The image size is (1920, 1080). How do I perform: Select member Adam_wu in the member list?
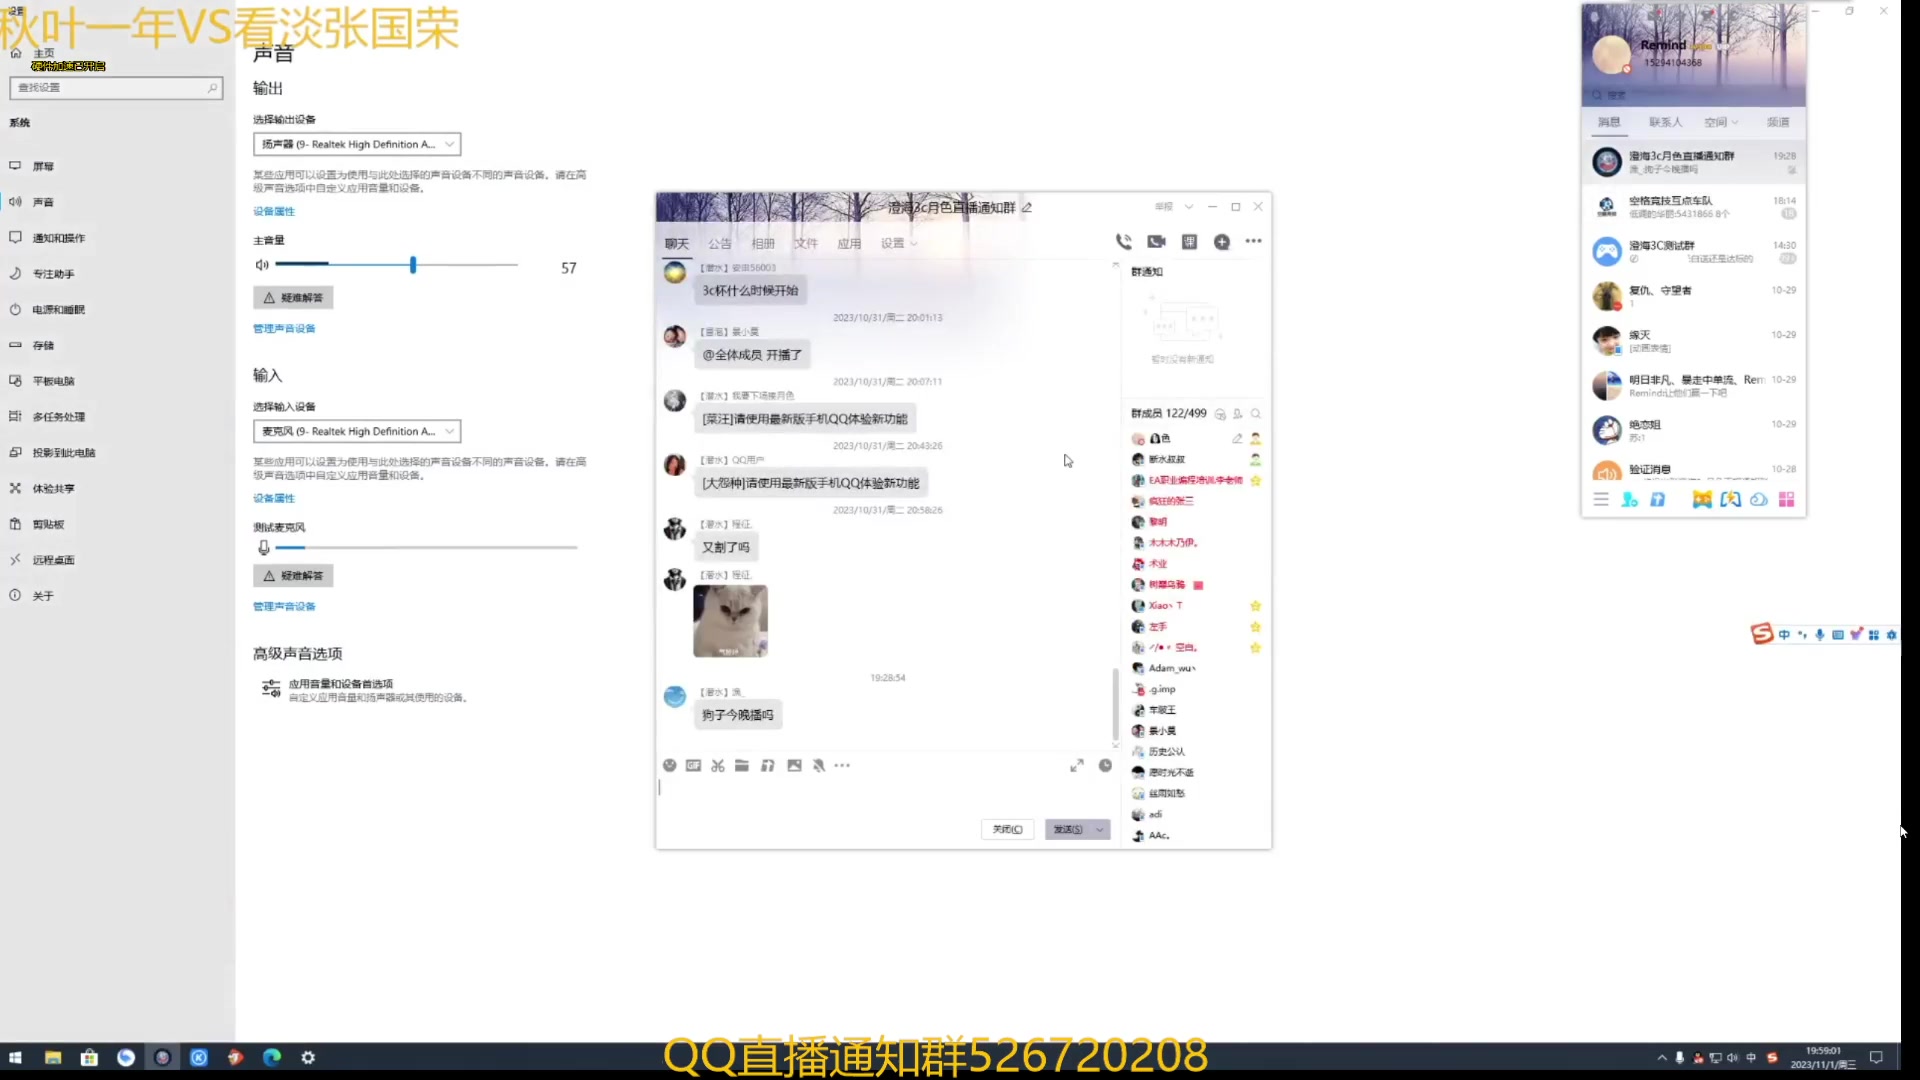coord(1172,668)
